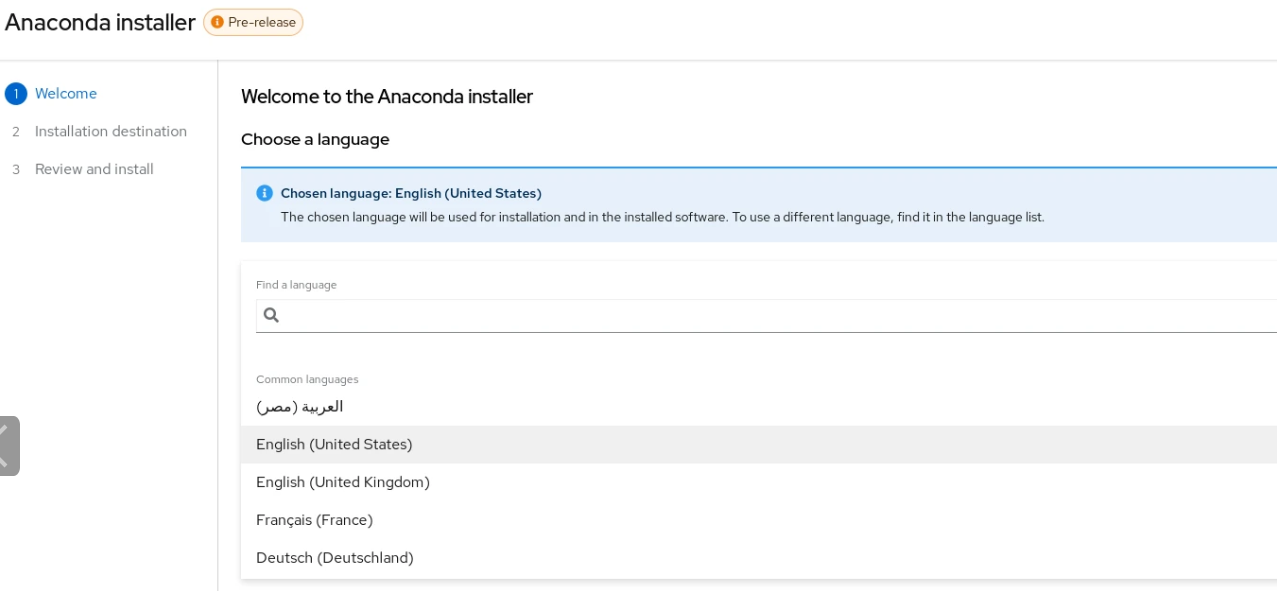Click the step 3 number in sidebar
The image size is (1277, 591).
click(16, 170)
